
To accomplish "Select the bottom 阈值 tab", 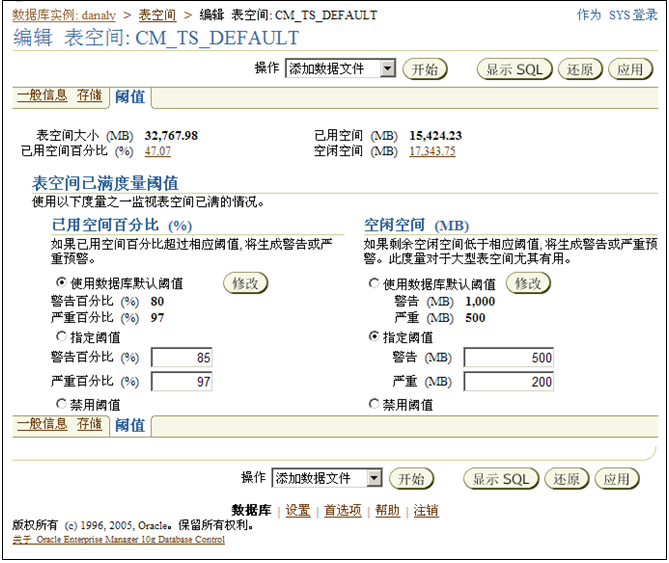I will pos(130,425).
